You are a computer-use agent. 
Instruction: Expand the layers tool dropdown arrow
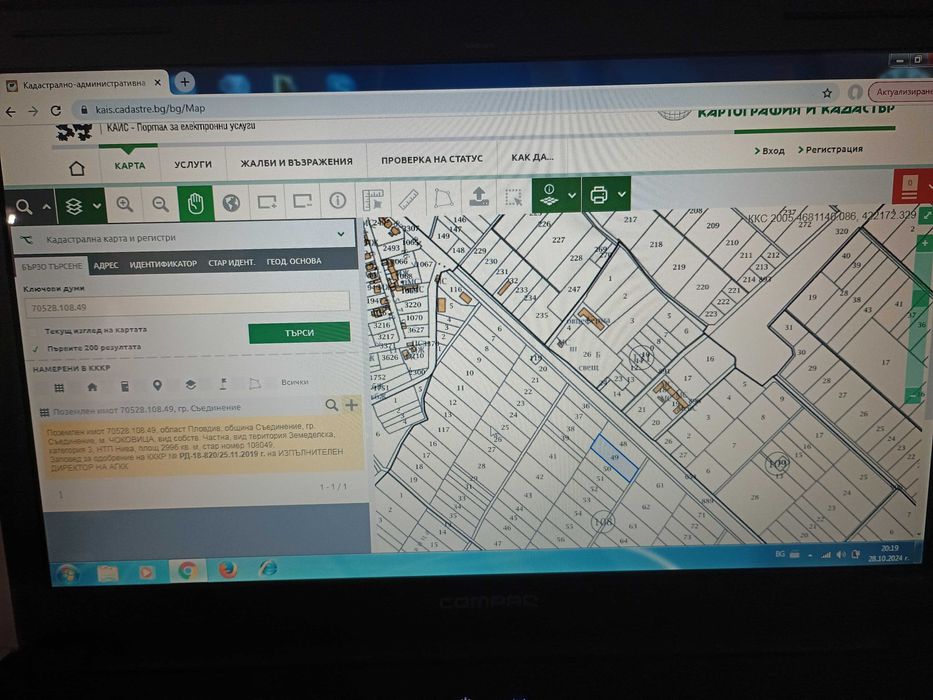[96, 206]
